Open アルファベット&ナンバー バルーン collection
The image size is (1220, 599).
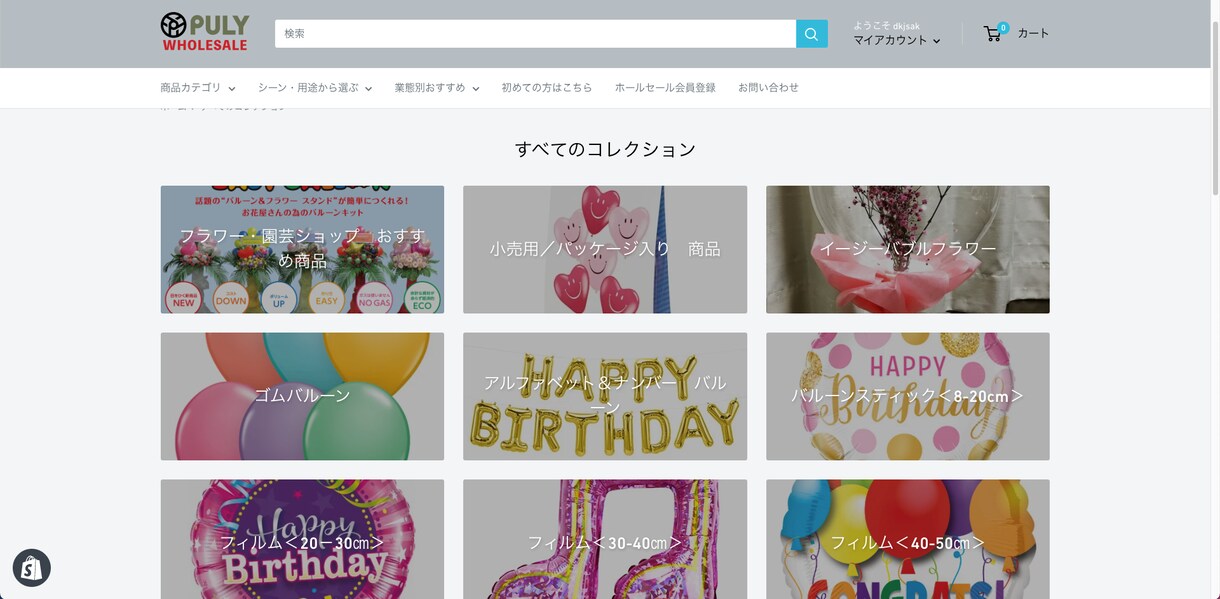(605, 396)
